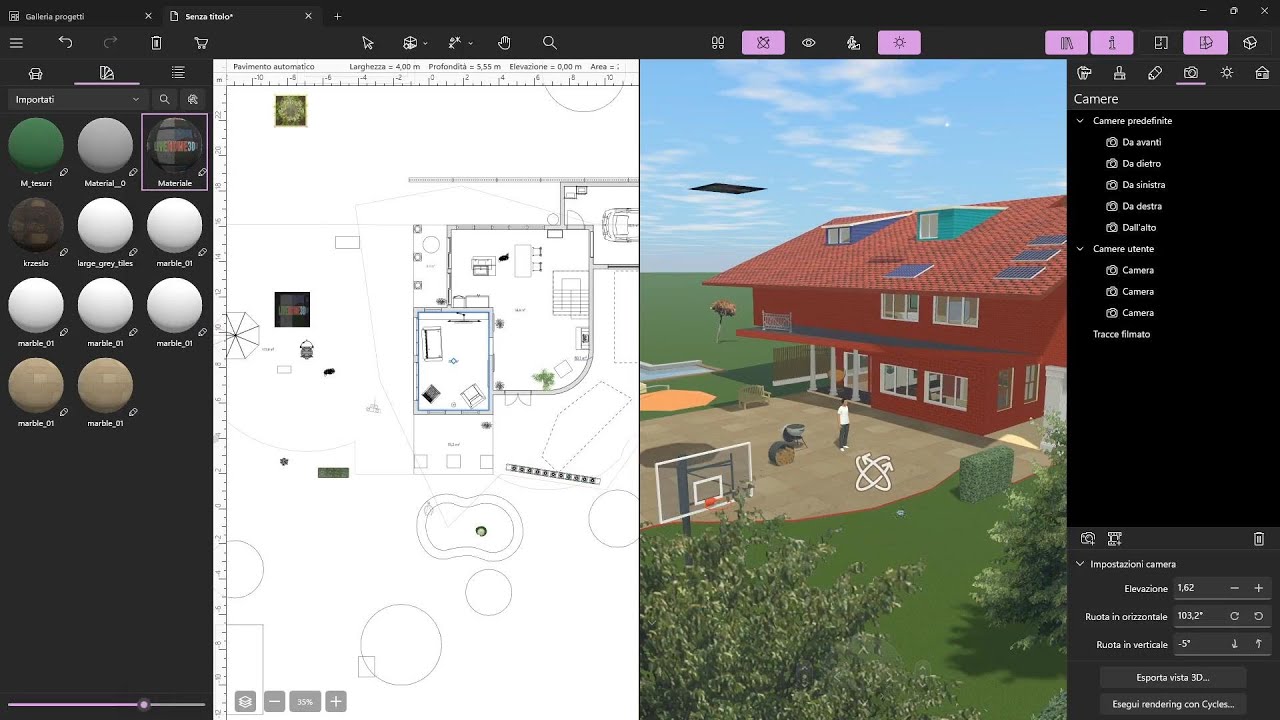1280x720 pixels.
Task: Select the large_grey_tiles material
Action: pos(105,225)
